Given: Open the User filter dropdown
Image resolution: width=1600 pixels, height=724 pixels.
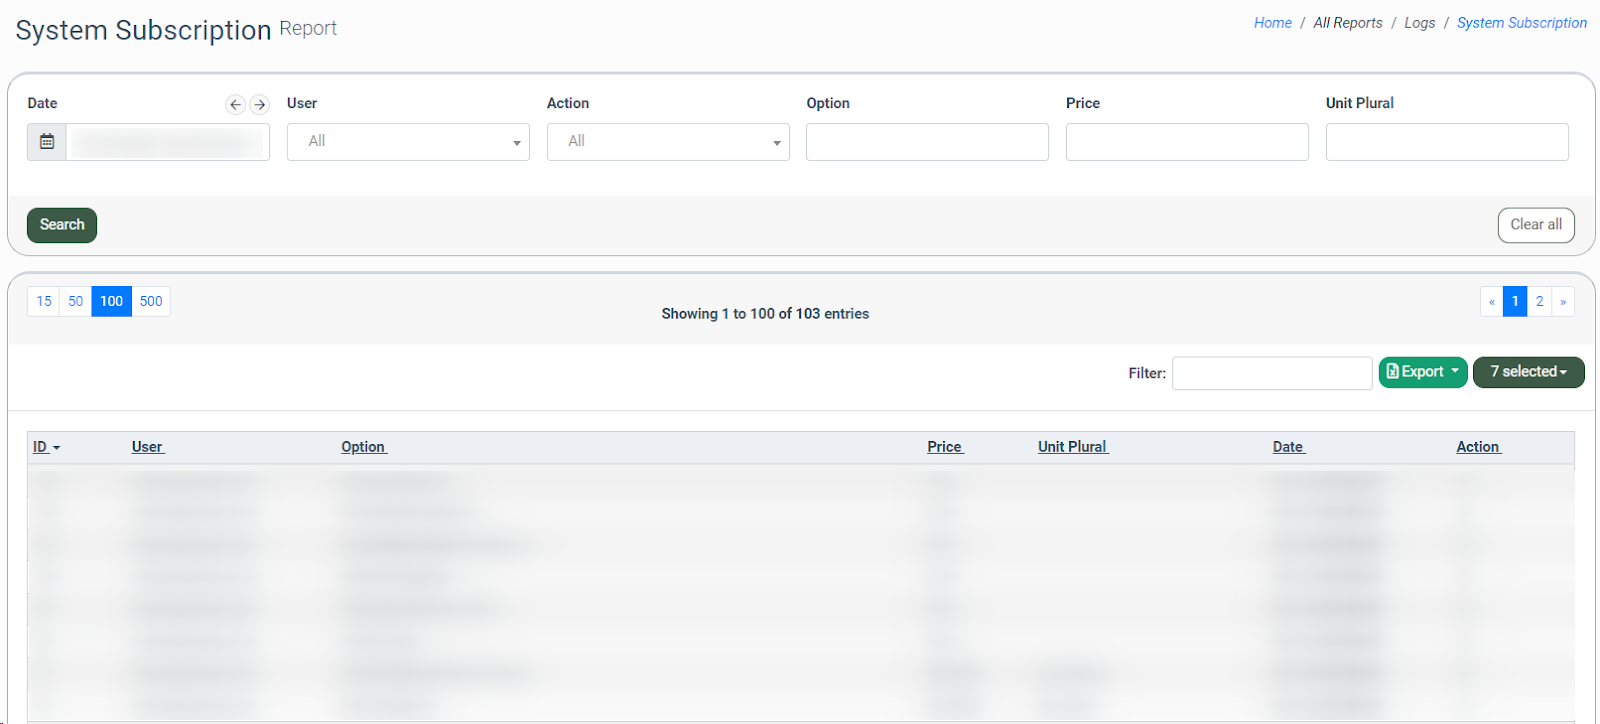Looking at the screenshot, I should click(x=408, y=142).
